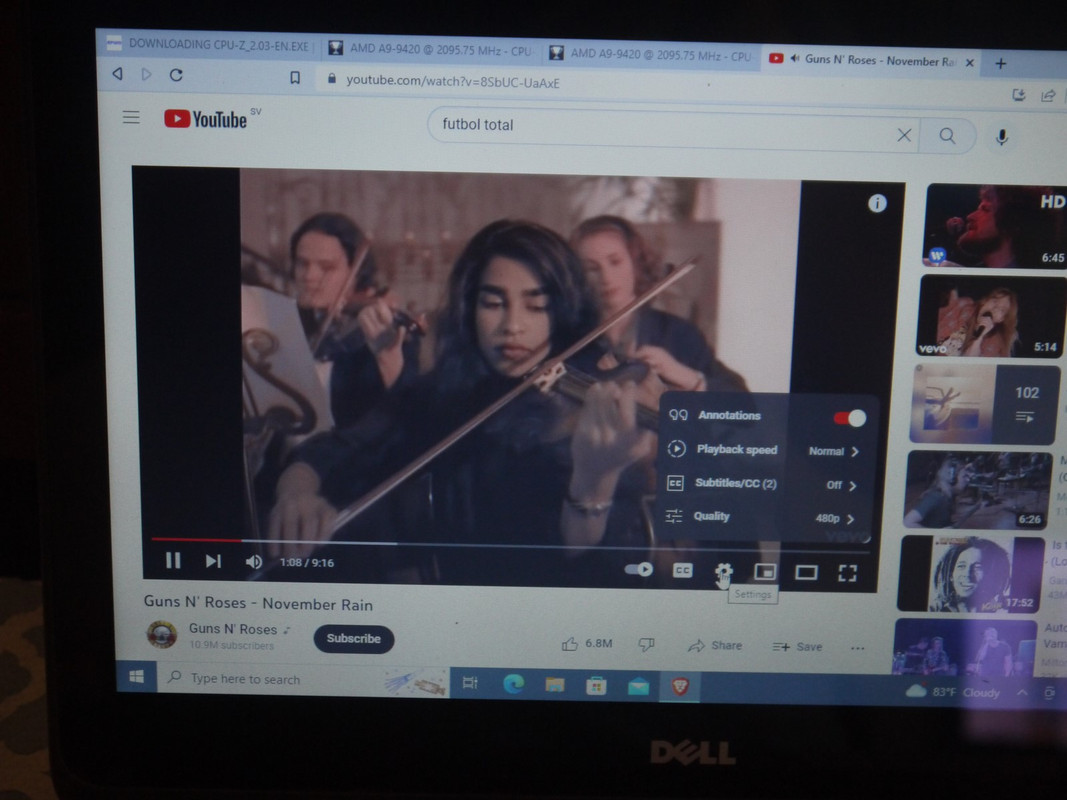Open the Guns N' Roses channel name
The height and width of the screenshot is (800, 1067).
(233, 629)
